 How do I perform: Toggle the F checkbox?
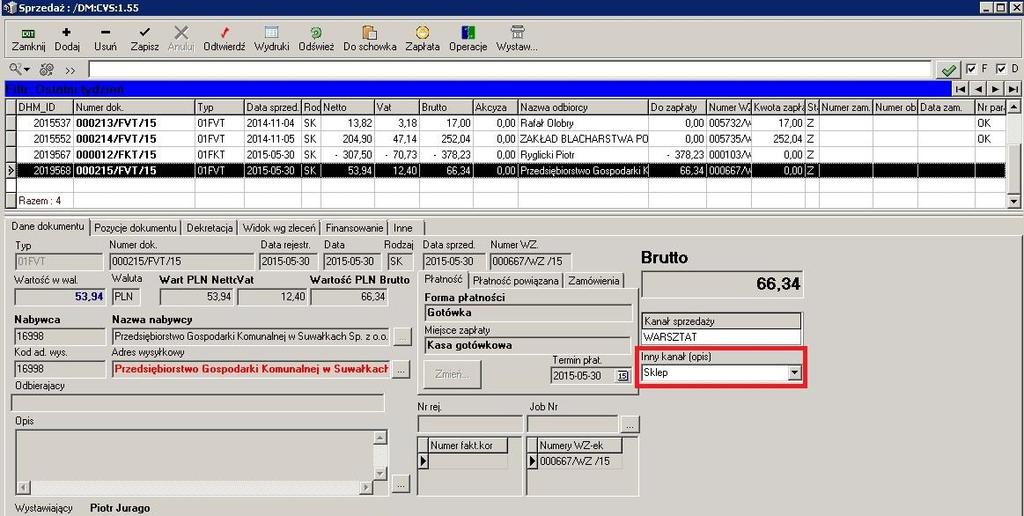coord(971,69)
